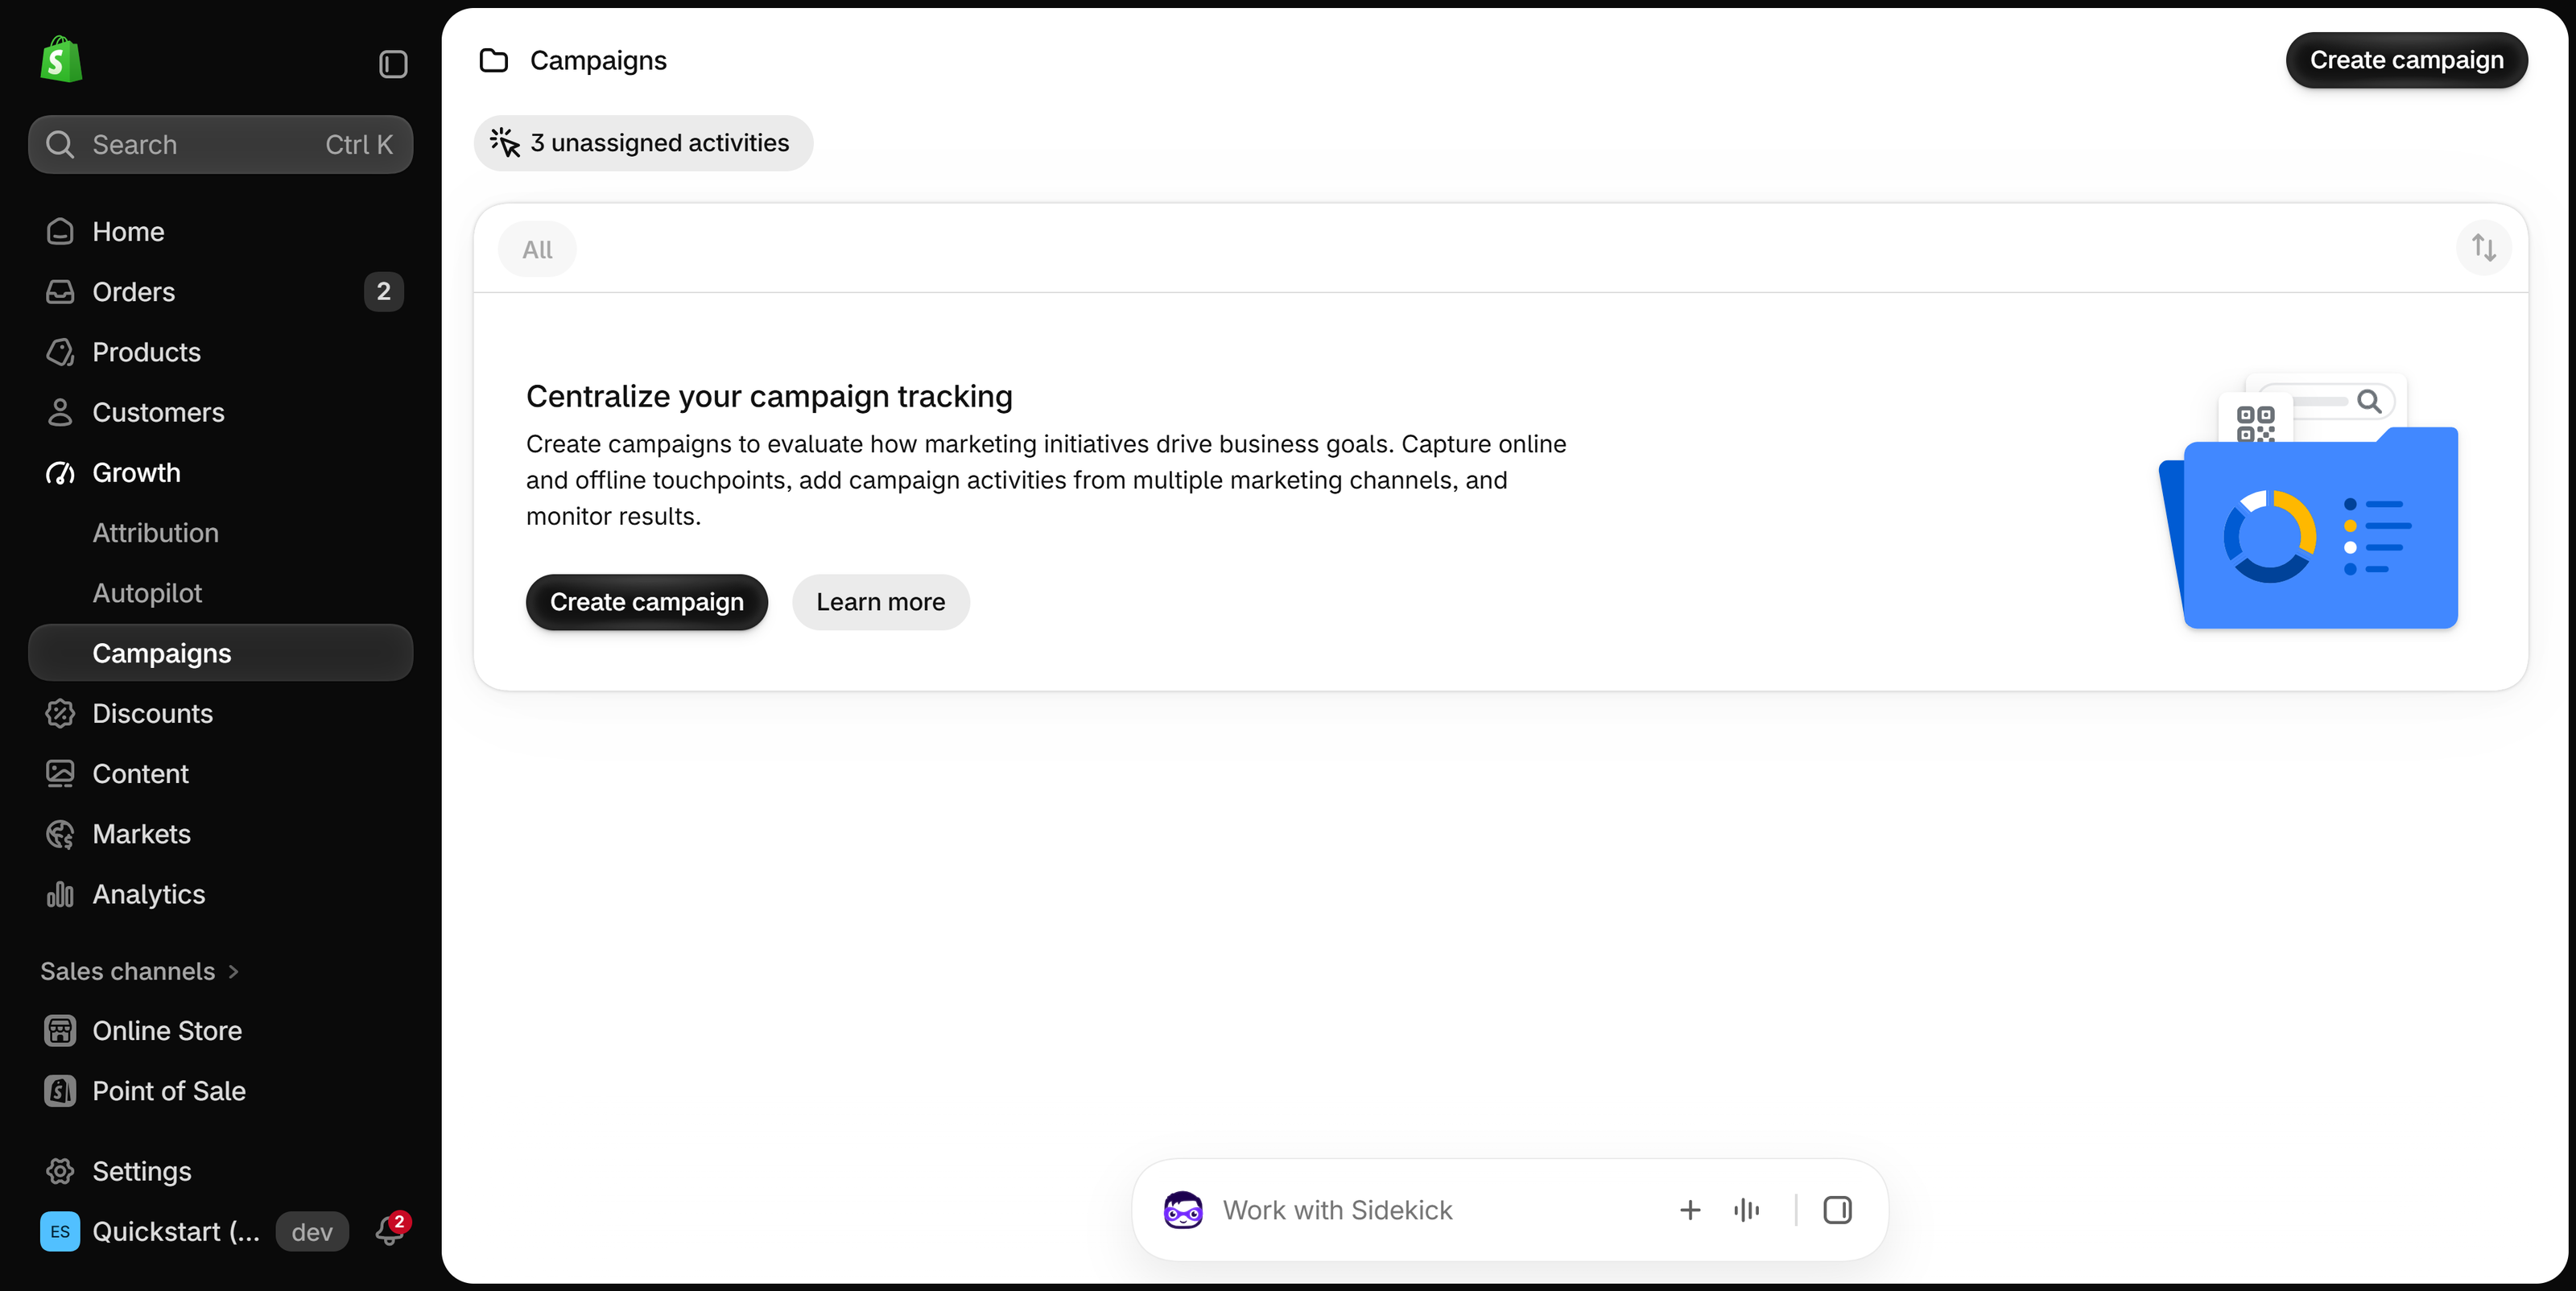Expand the Sales channels chevron
Image resolution: width=2576 pixels, height=1291 pixels.
233,972
